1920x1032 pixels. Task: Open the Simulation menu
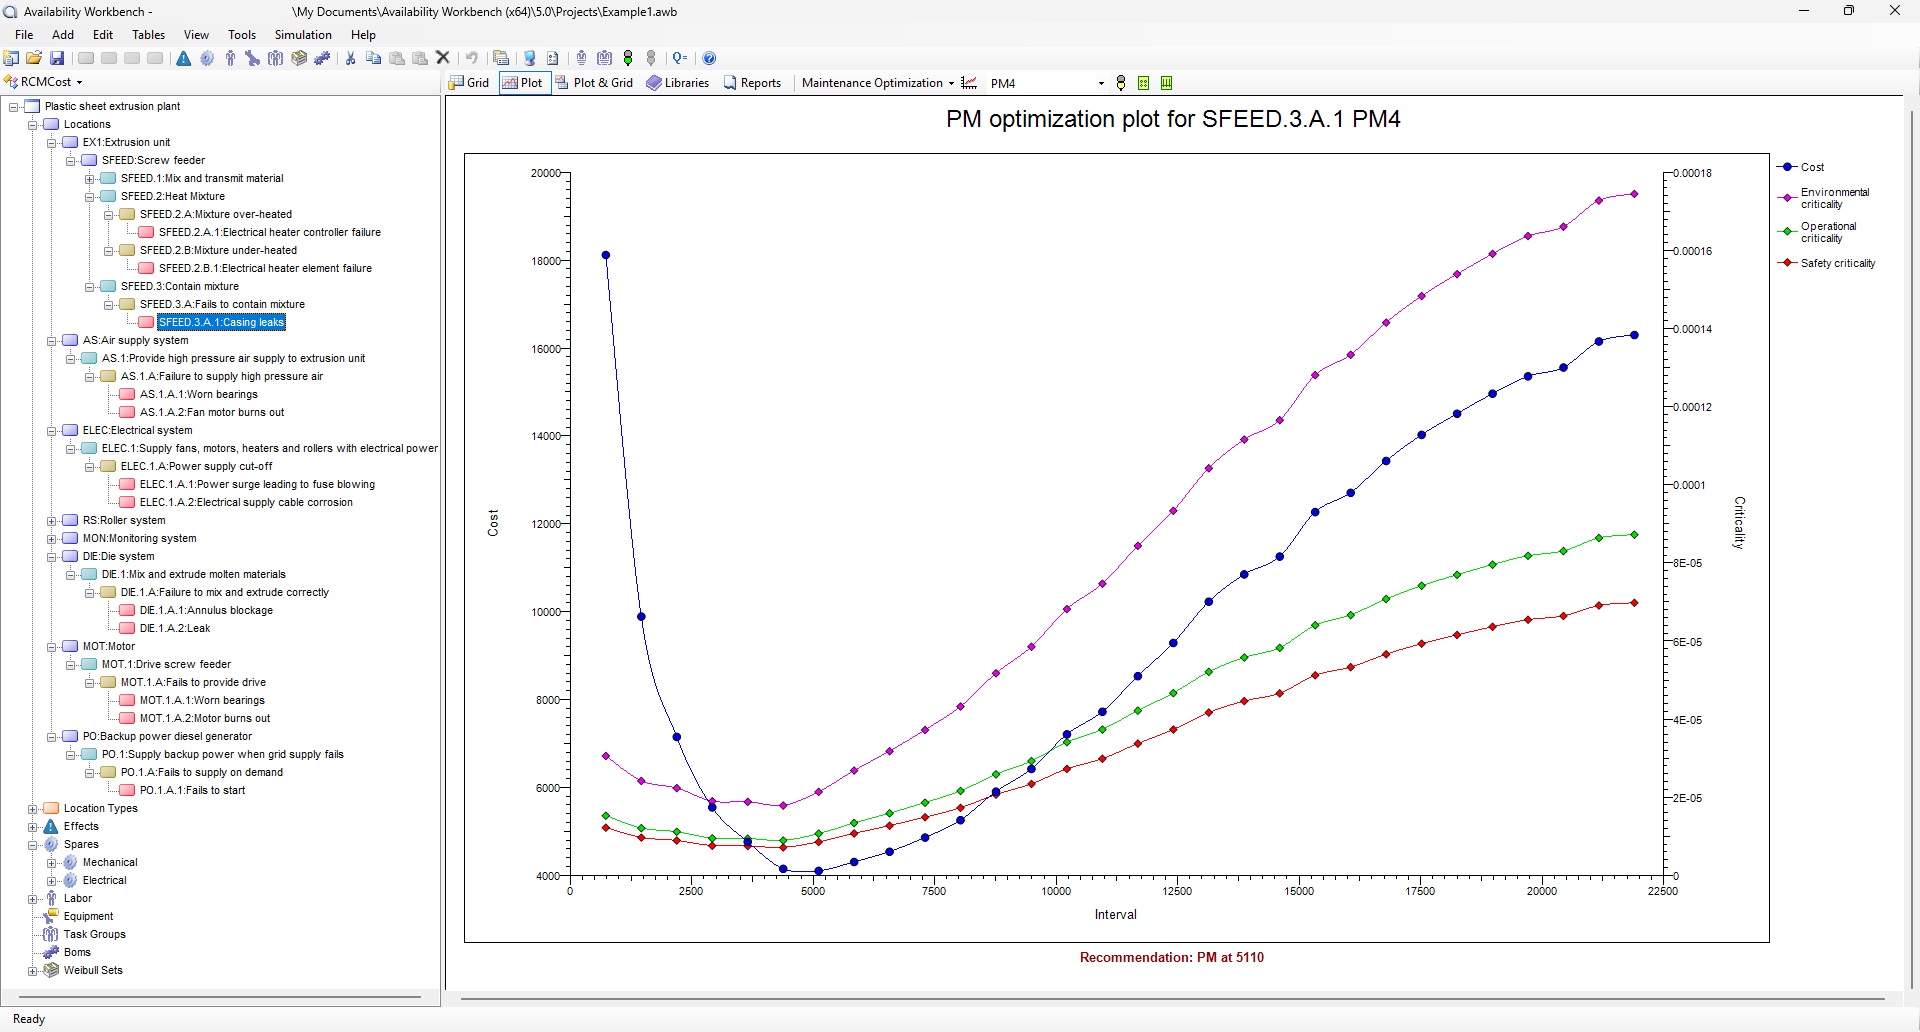click(x=303, y=35)
